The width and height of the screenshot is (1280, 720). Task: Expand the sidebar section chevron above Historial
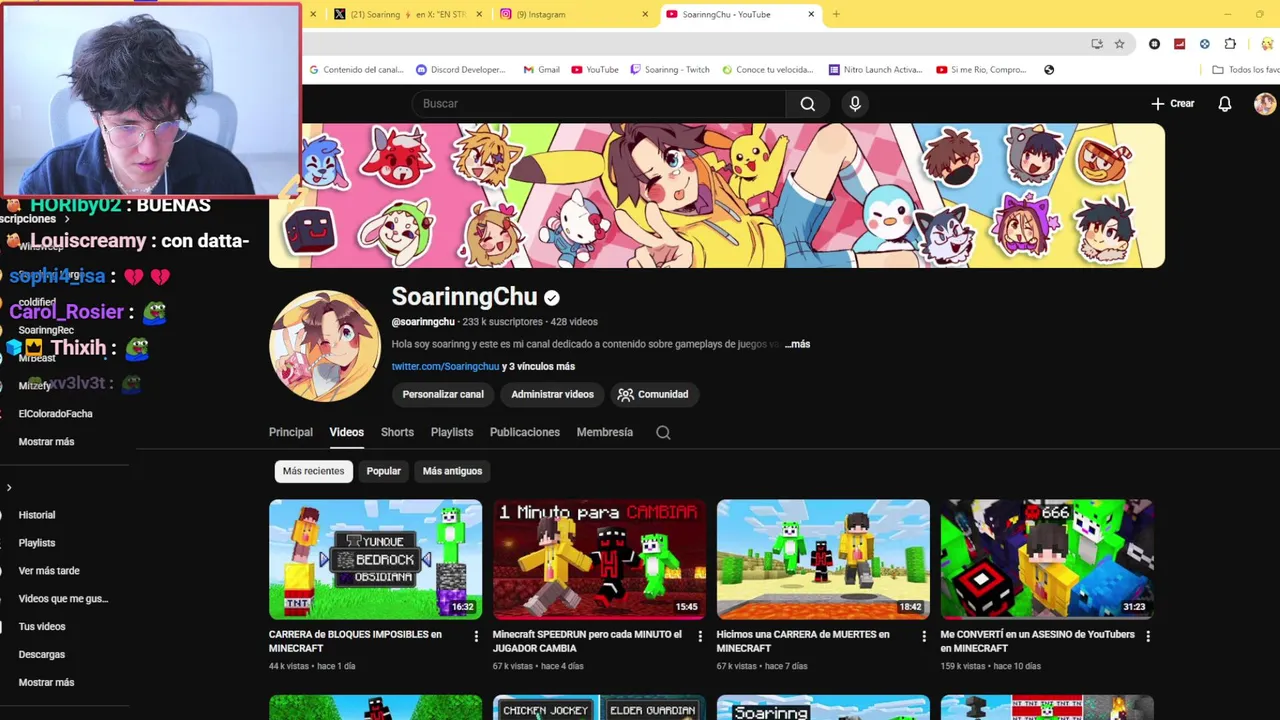click(x=9, y=488)
